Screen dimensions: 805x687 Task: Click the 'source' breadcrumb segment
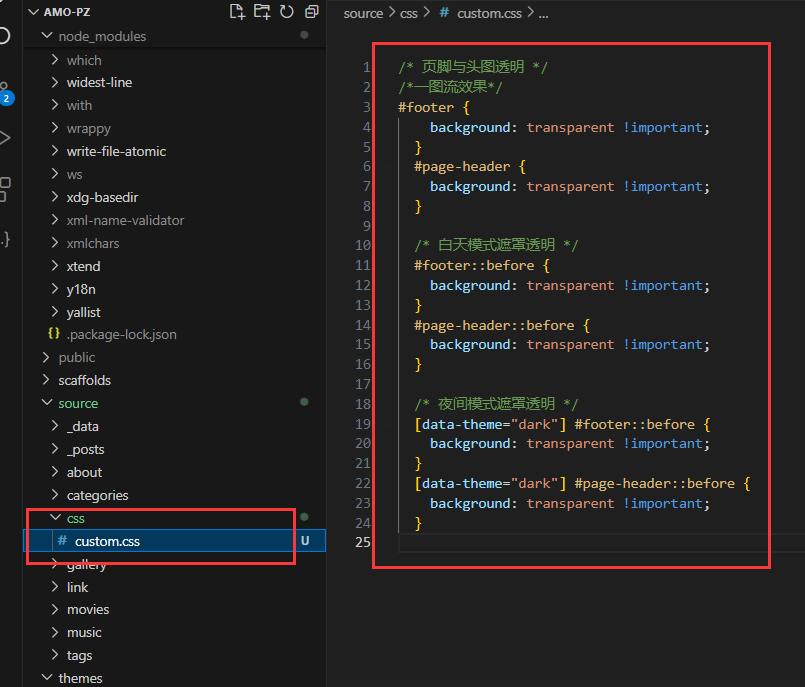[363, 13]
